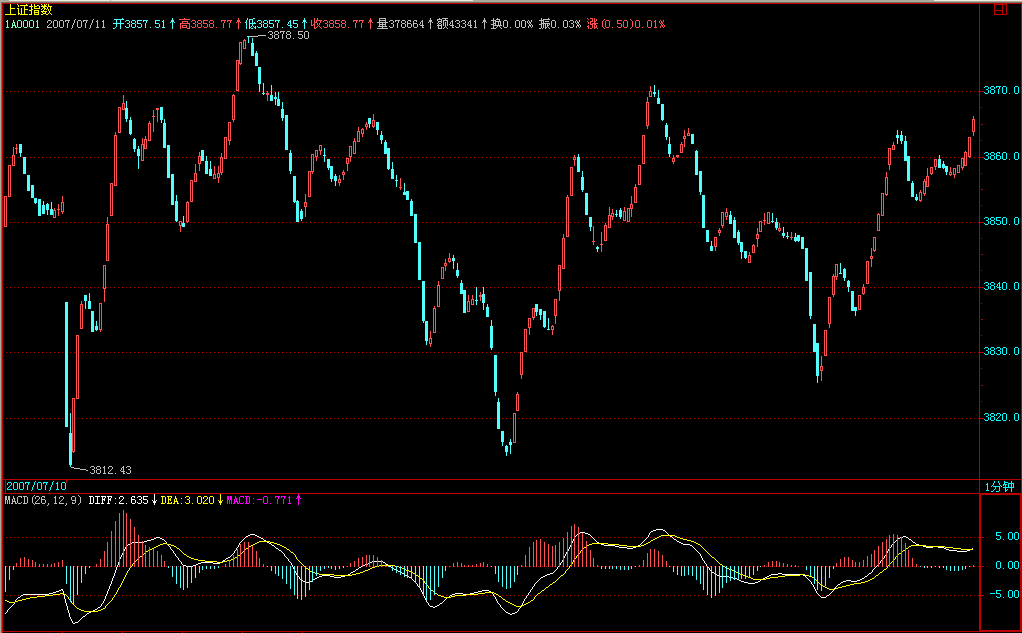1022x633 pixels.
Task: Click the 3870.0 level on price axis
Action: pyautogui.click(x=1000, y=91)
